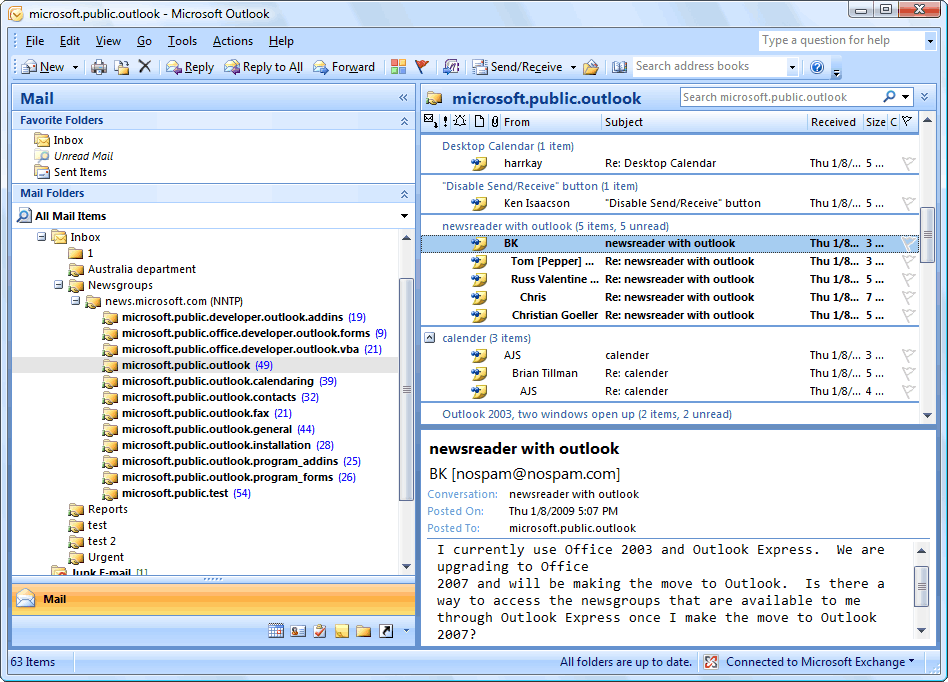948x682 pixels.
Task: Sort by the Reminder bell column header
Action: click(460, 122)
